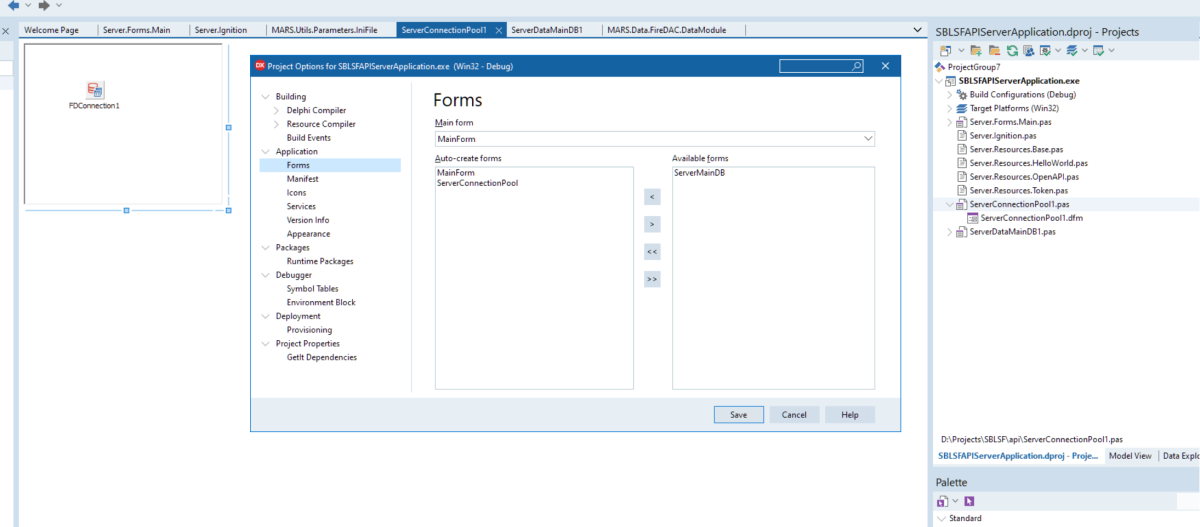Click the ProjectGroup7 icon
This screenshot has height=527, width=1200.
click(940, 67)
